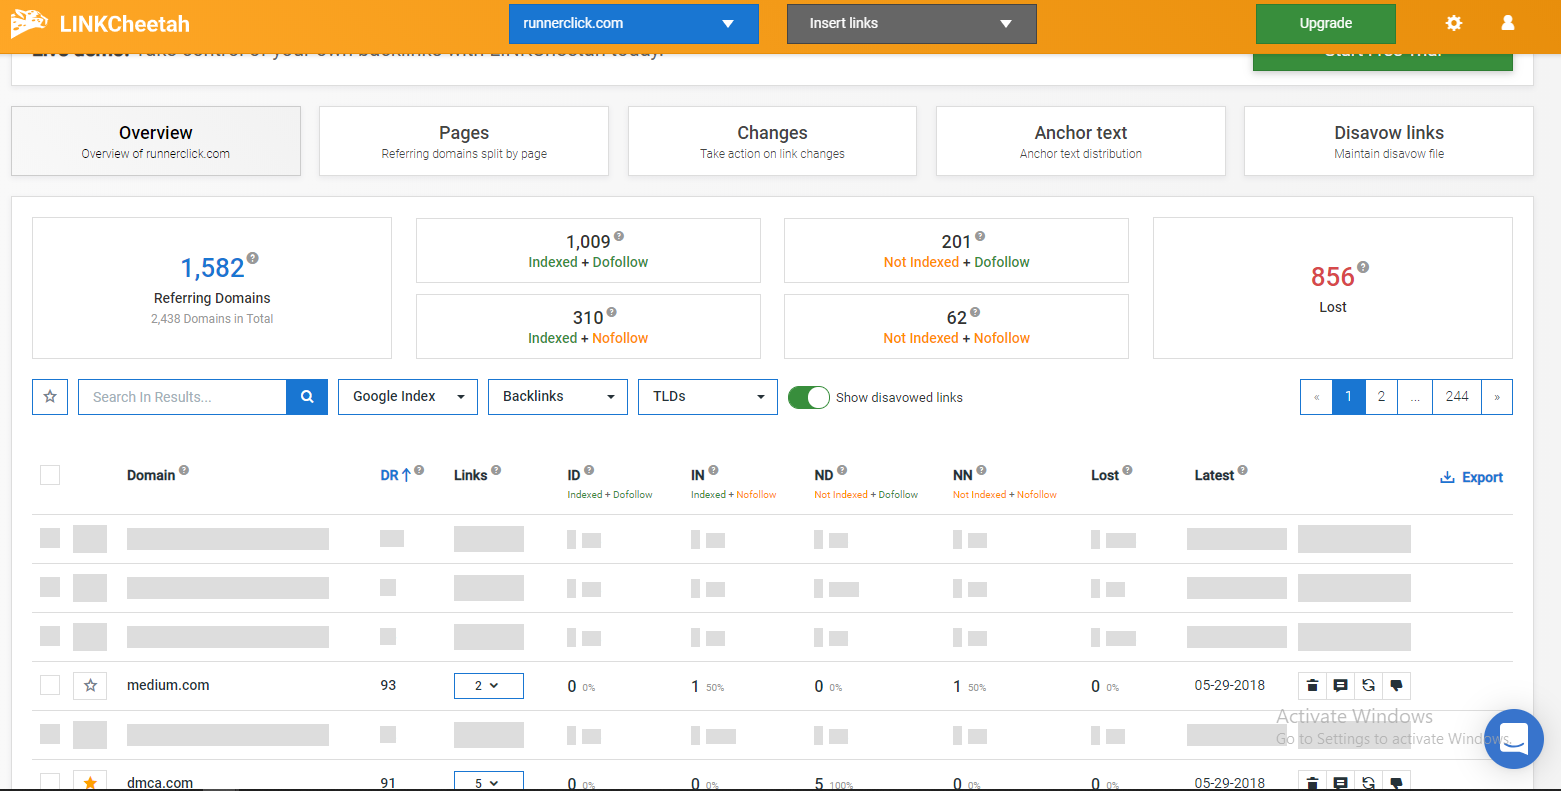Check the medium.com row checkbox

50,685
